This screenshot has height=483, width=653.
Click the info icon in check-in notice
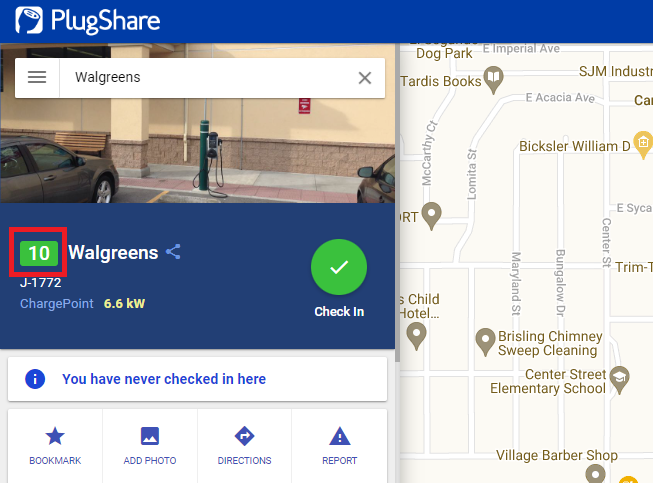pyautogui.click(x=35, y=379)
